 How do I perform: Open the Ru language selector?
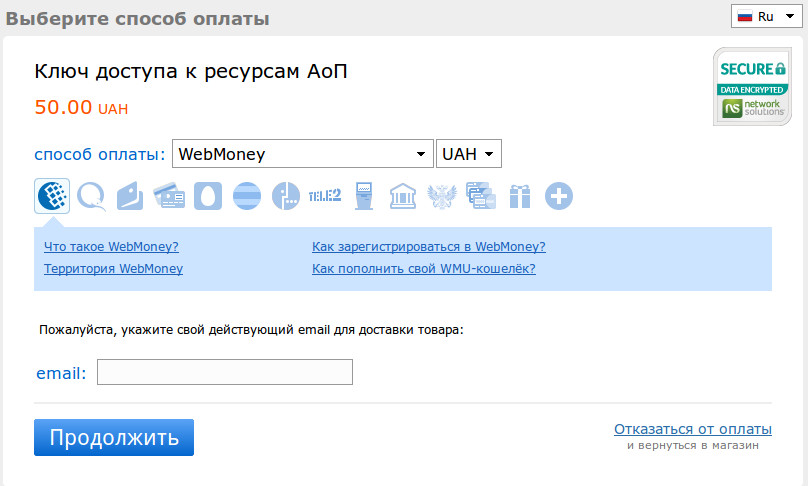(764, 16)
